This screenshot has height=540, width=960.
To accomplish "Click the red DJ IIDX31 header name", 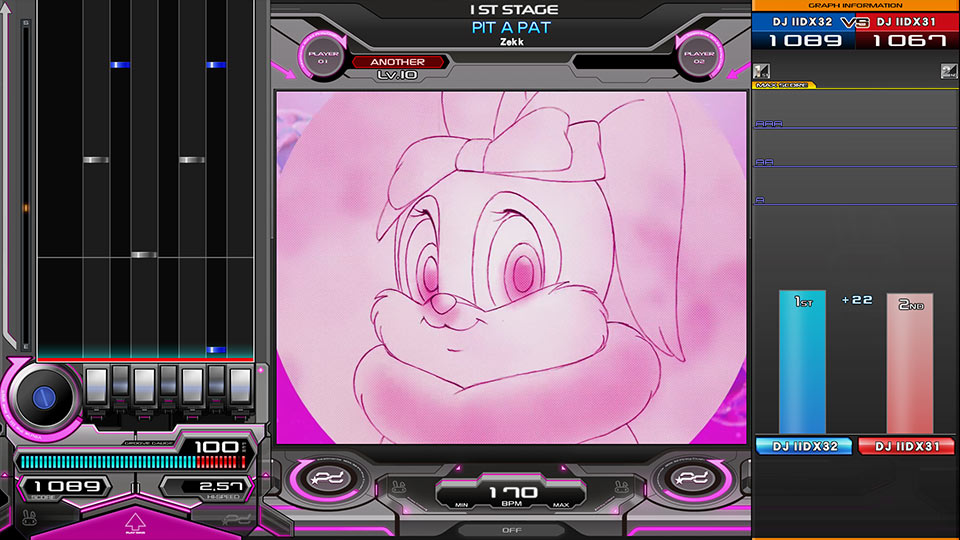I will click(x=906, y=21).
